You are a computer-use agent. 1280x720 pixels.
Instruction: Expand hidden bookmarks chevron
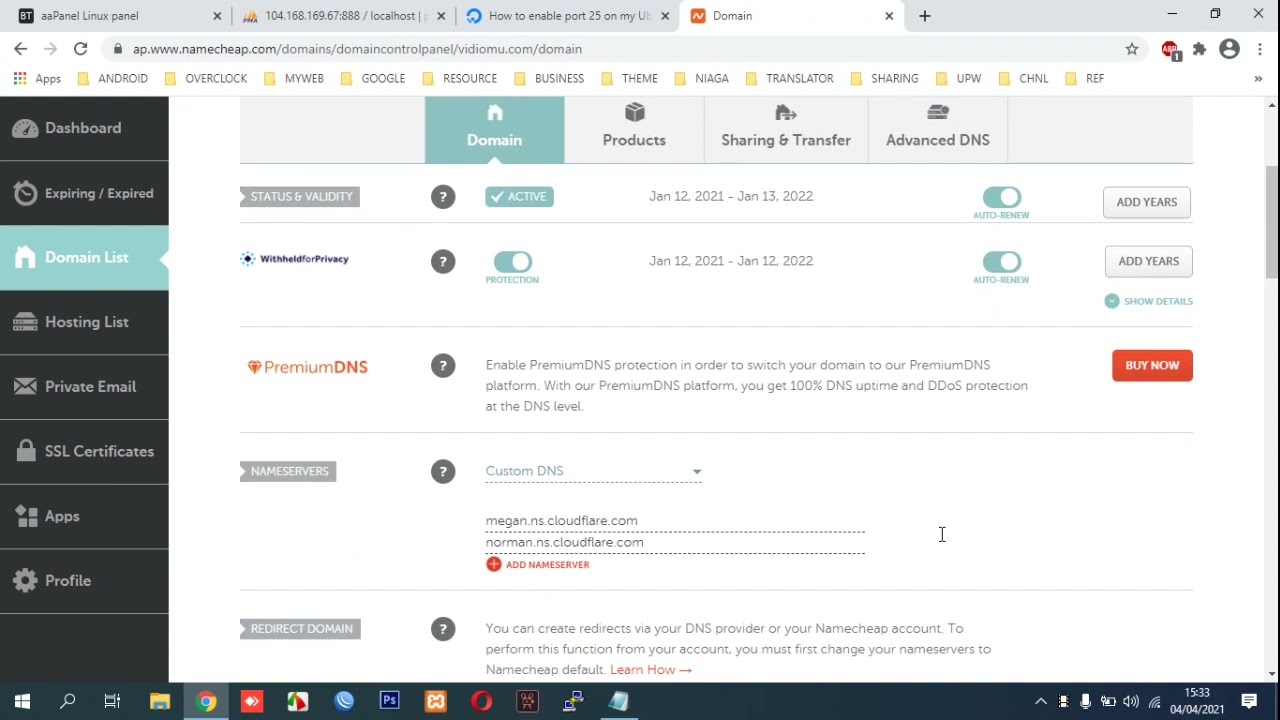(1258, 78)
